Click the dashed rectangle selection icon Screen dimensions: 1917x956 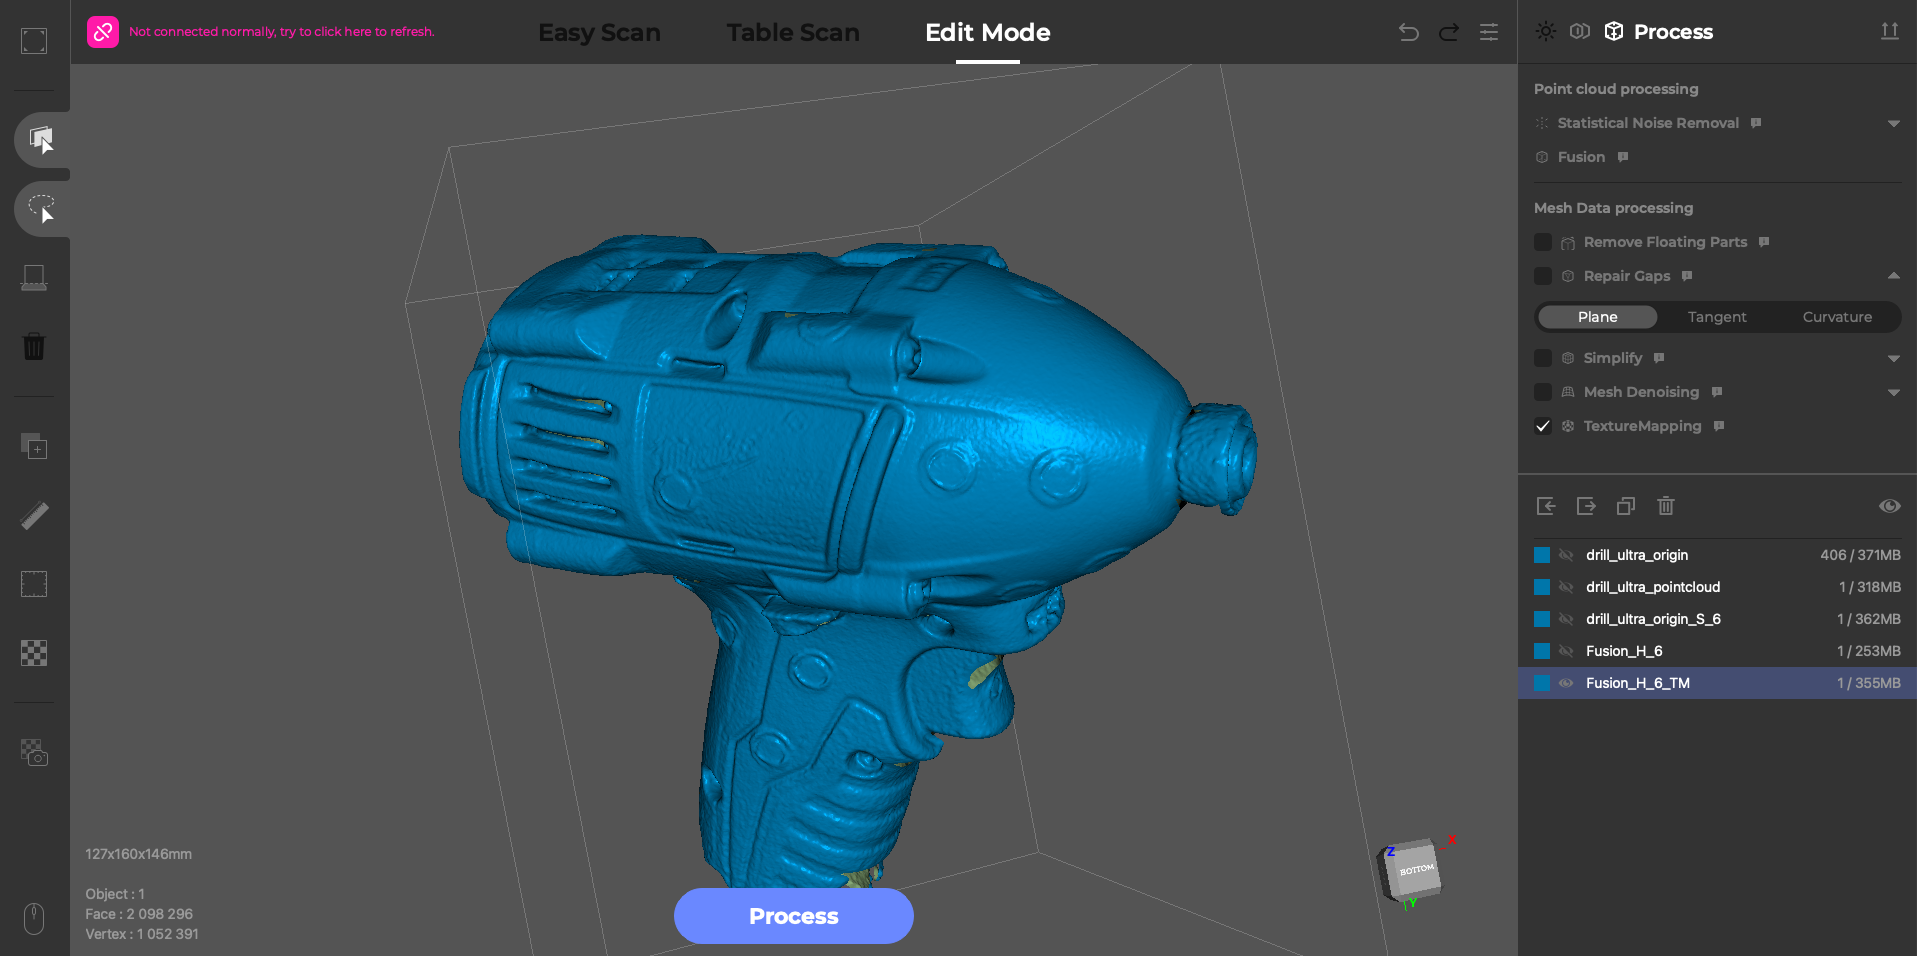pos(34,584)
